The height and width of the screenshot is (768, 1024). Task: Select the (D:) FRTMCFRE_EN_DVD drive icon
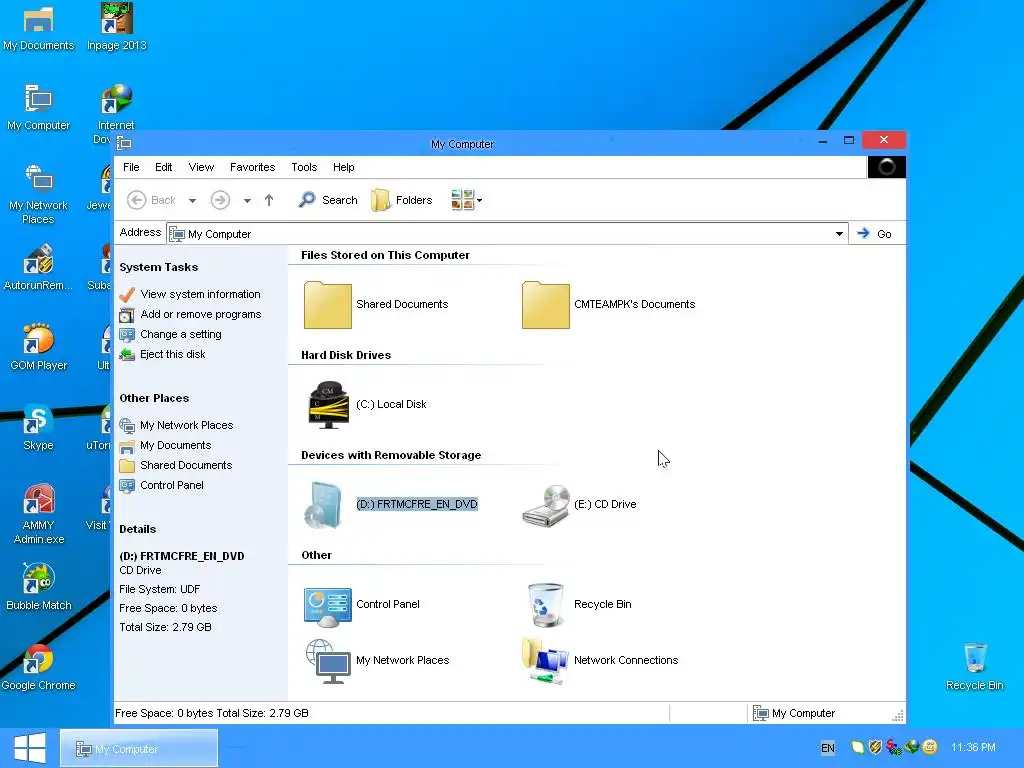325,505
